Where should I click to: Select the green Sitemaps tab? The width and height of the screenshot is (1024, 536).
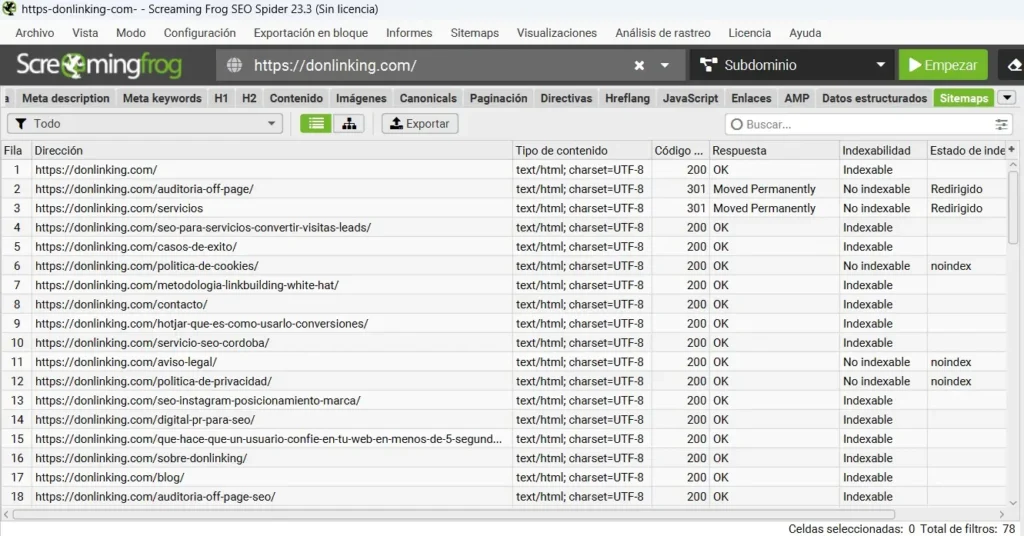pyautogui.click(x=964, y=98)
